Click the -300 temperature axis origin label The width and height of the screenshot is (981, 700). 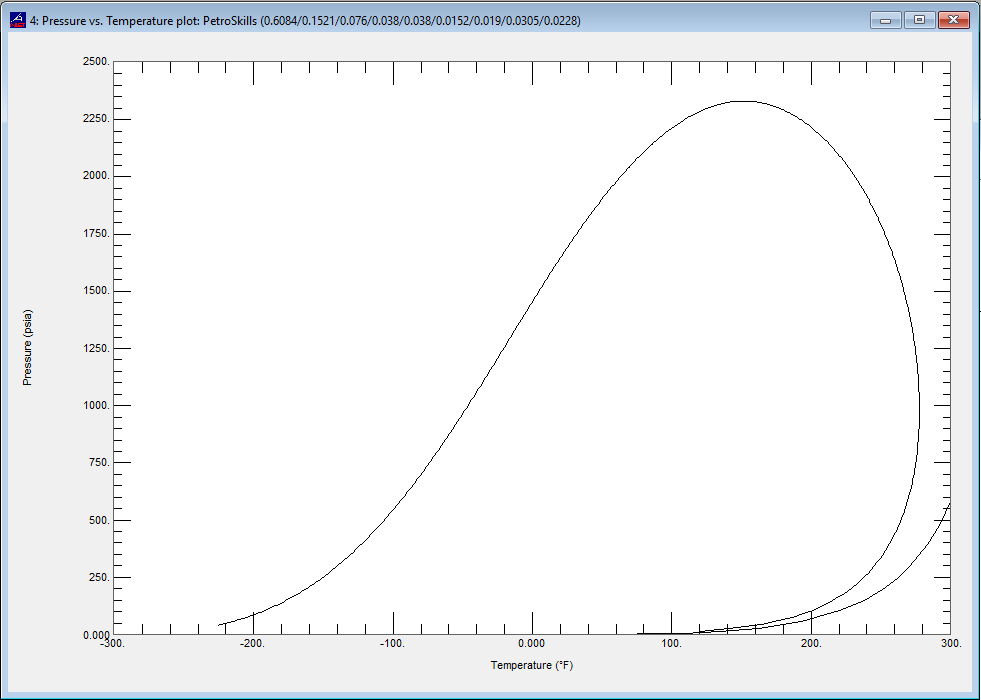[110, 645]
